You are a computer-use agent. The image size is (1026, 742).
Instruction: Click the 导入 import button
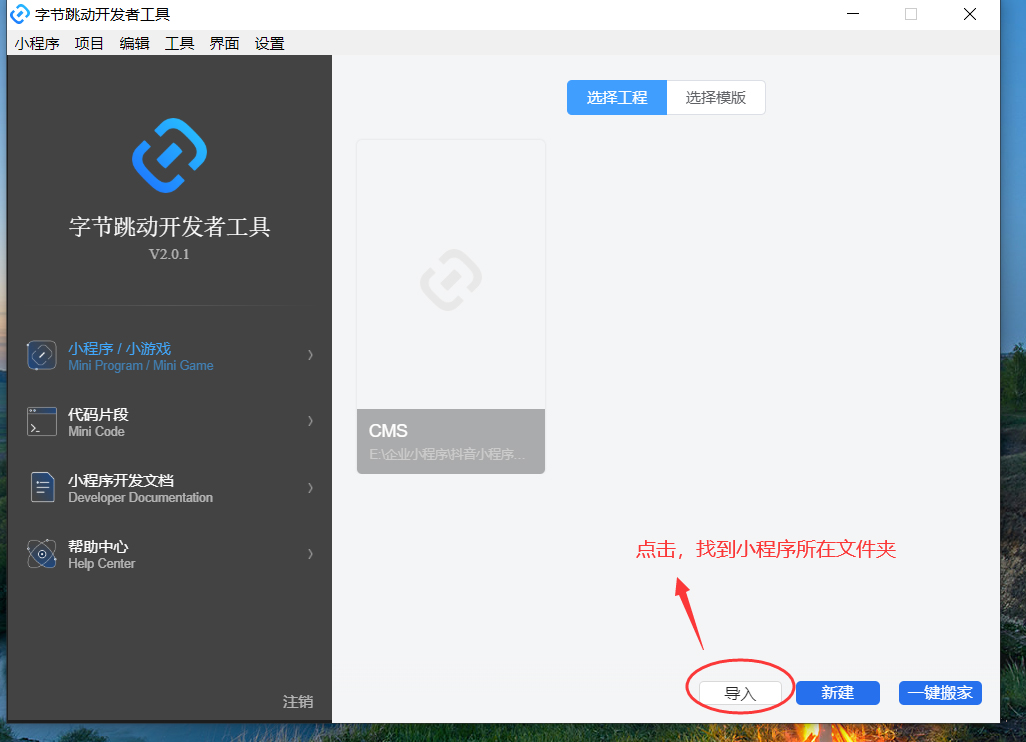point(740,693)
